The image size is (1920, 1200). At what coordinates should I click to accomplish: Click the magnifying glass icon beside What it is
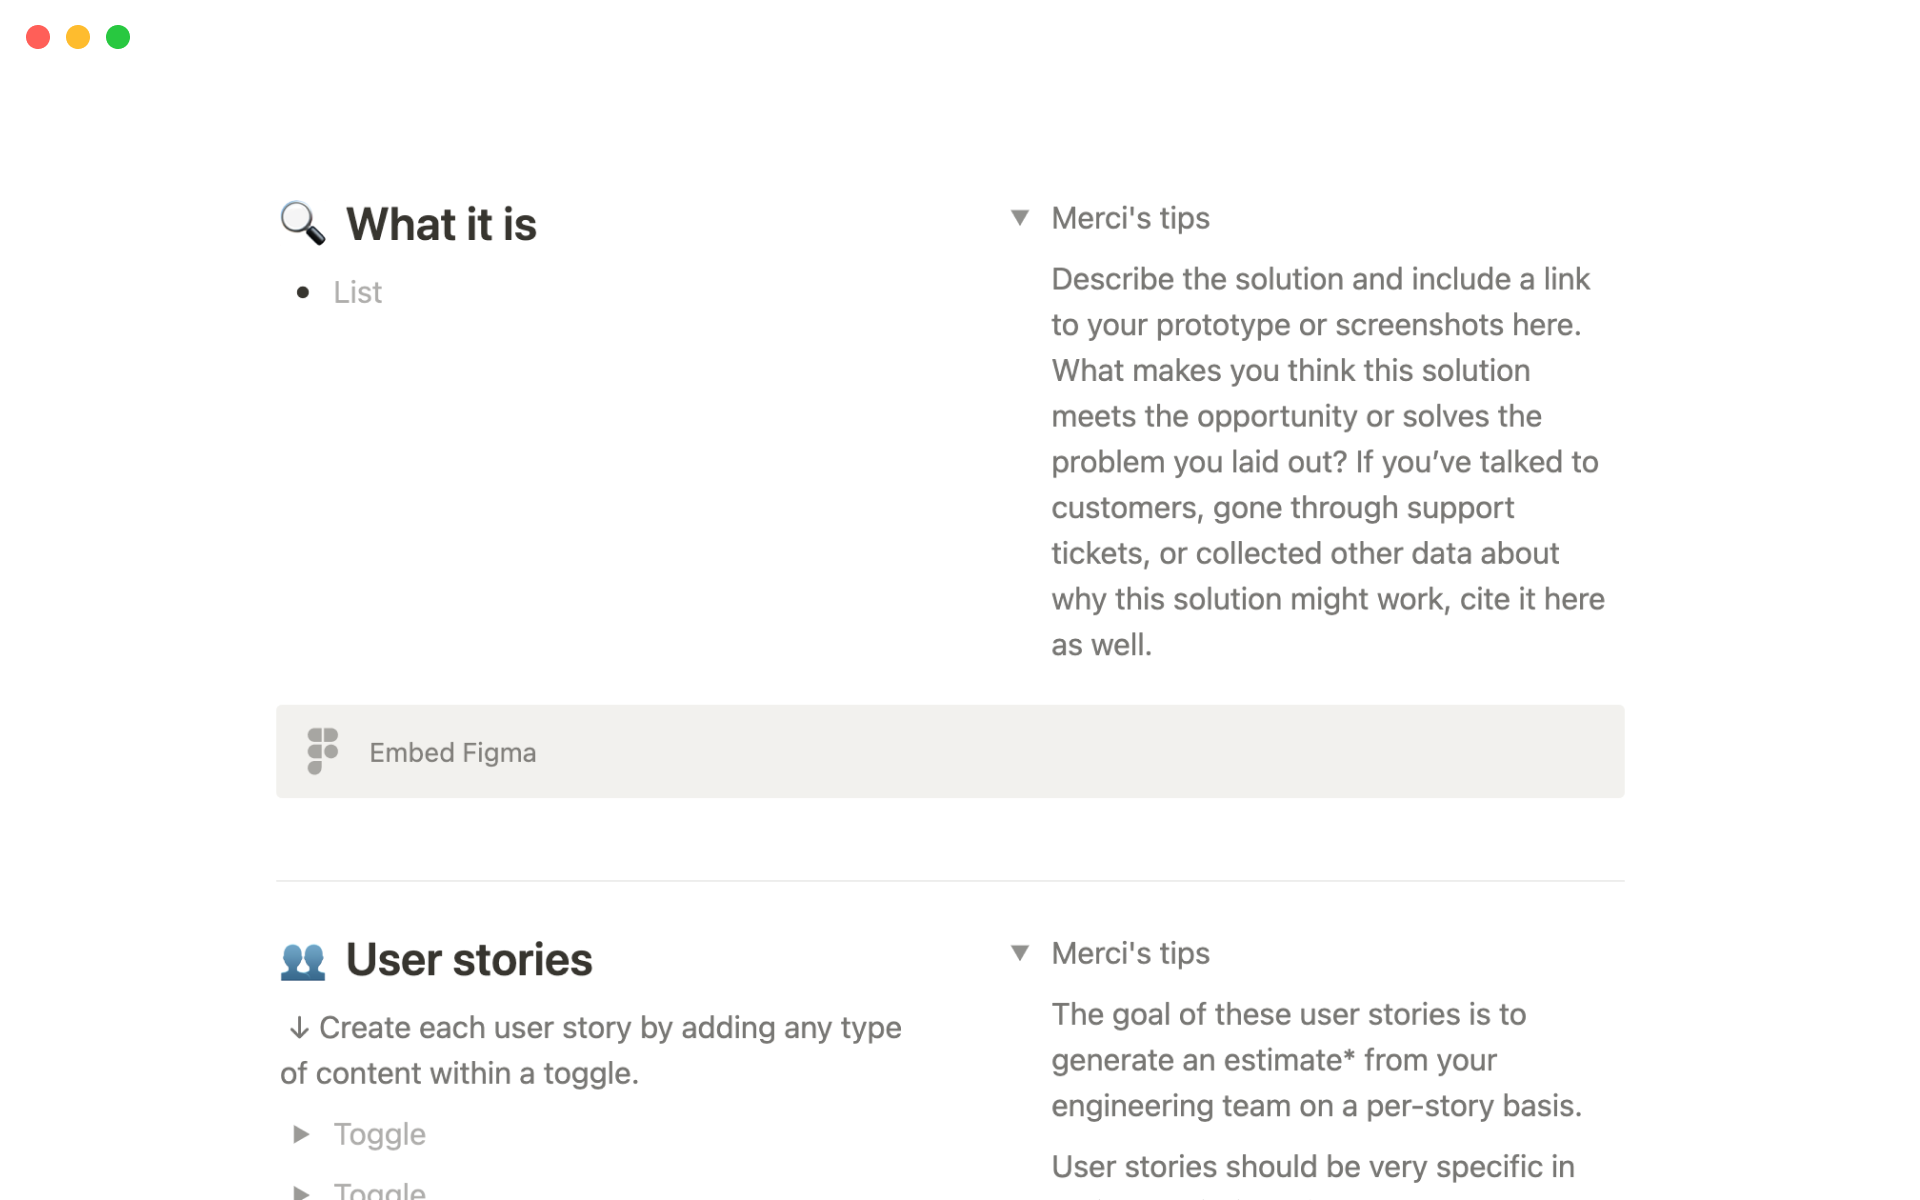pos(302,223)
